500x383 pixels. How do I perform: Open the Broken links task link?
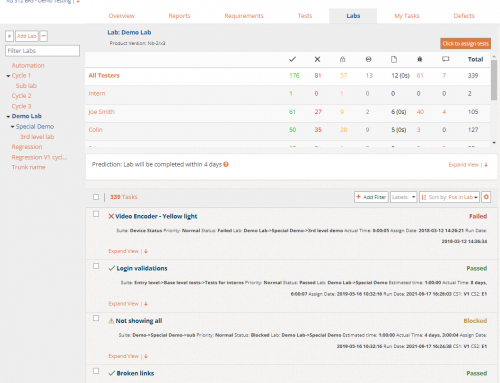pyautogui.click(x=135, y=373)
